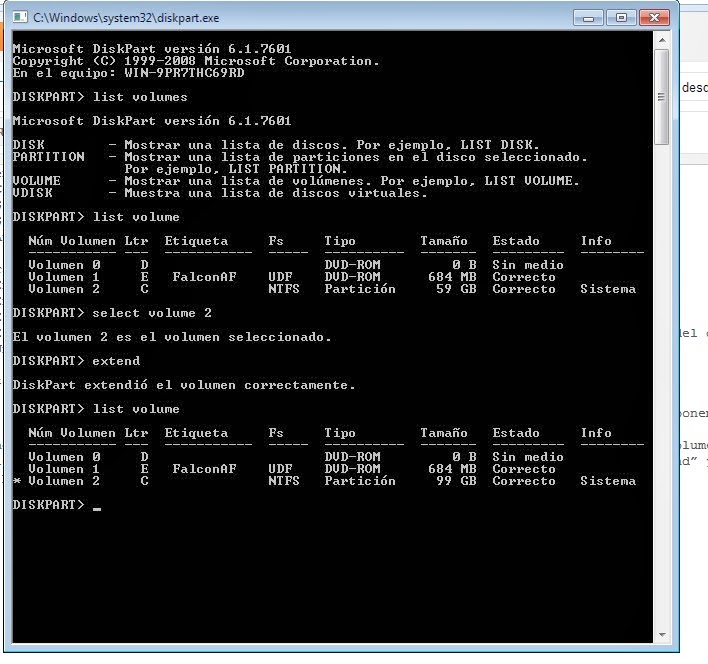Click the scrollbar up arrow
This screenshot has height=664, width=708.
point(662,41)
